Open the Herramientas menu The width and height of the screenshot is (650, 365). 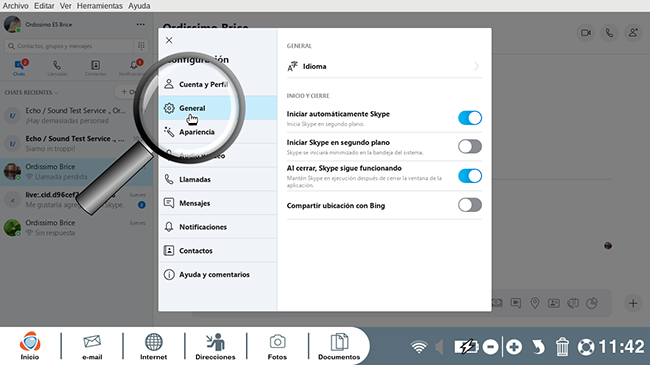tap(99, 6)
